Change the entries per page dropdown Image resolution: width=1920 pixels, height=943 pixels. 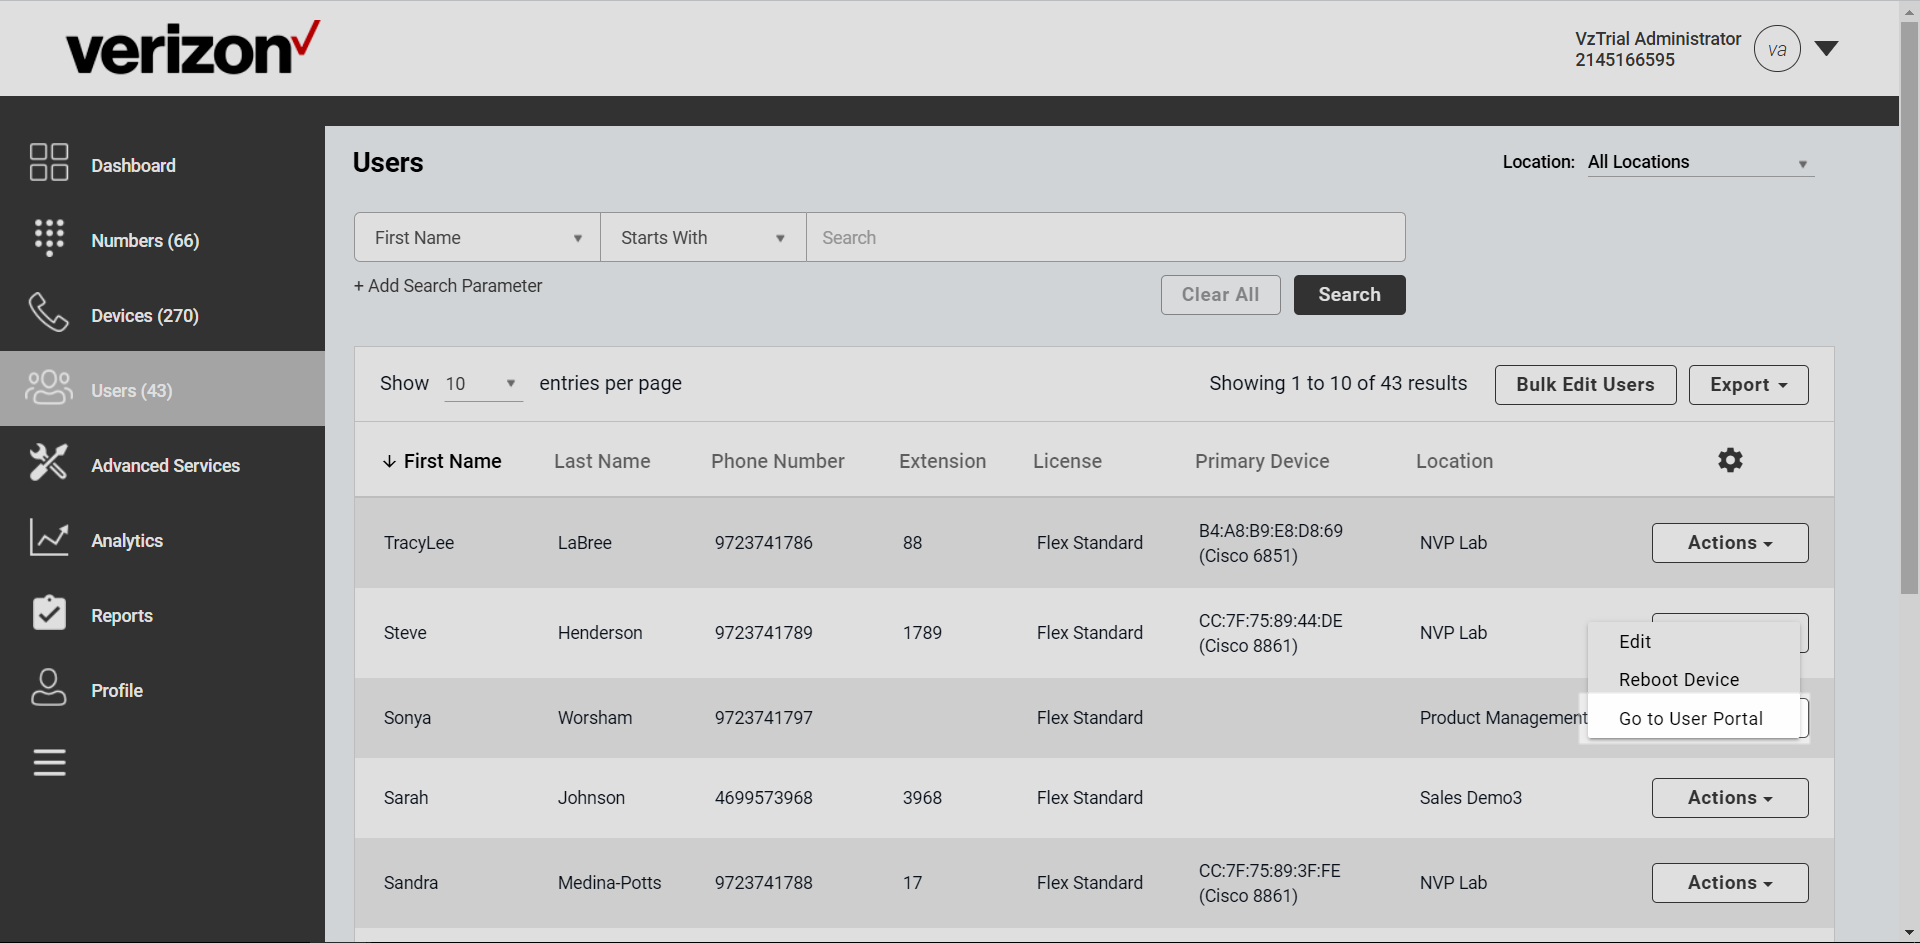click(483, 383)
